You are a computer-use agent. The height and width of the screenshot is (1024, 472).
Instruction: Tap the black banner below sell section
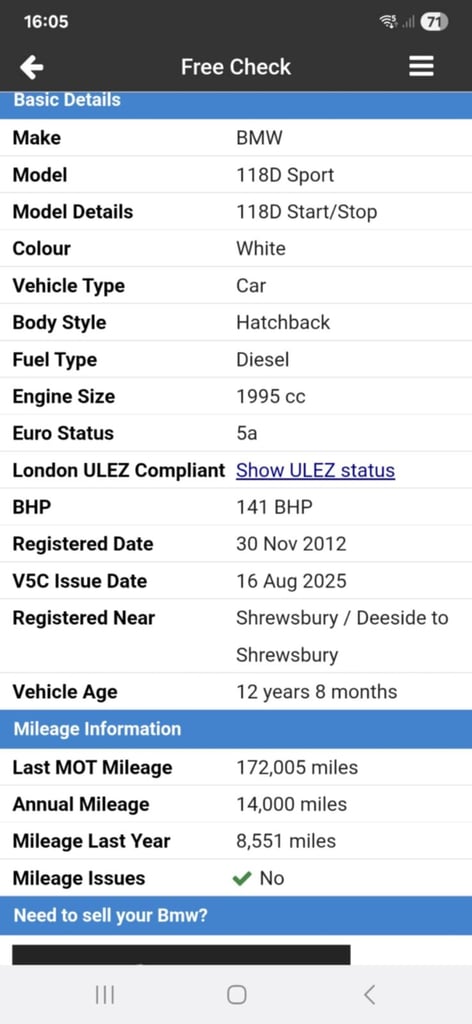[181, 955]
